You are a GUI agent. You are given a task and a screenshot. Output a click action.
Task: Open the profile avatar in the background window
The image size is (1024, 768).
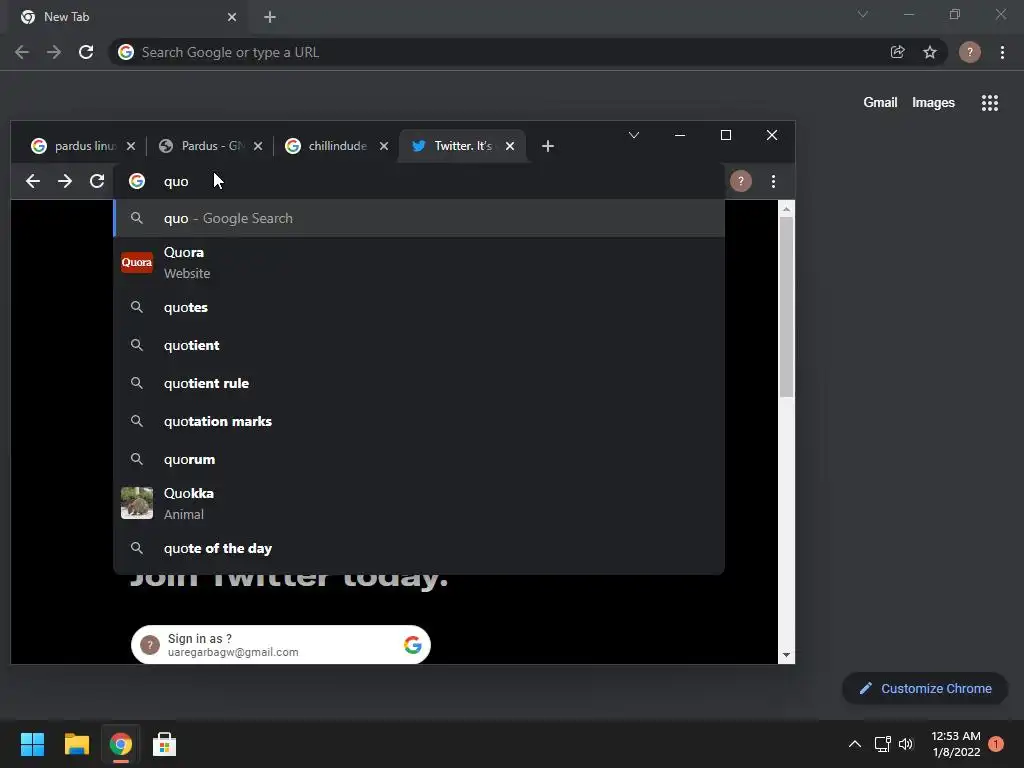970,52
